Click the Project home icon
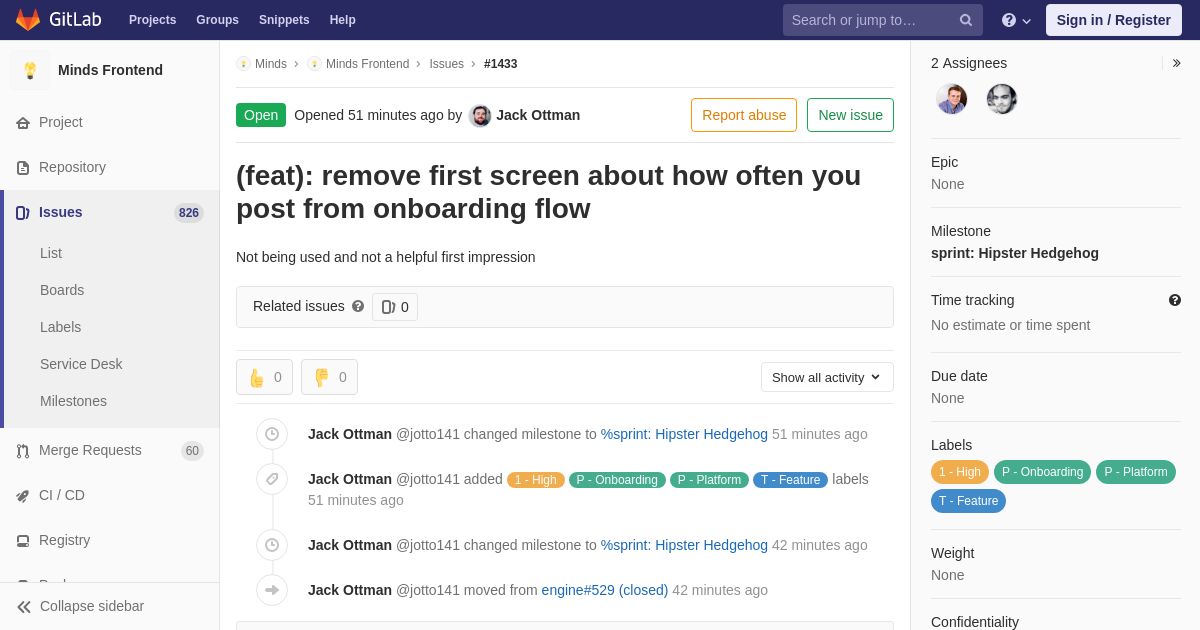The width and height of the screenshot is (1200, 630). tap(23, 122)
